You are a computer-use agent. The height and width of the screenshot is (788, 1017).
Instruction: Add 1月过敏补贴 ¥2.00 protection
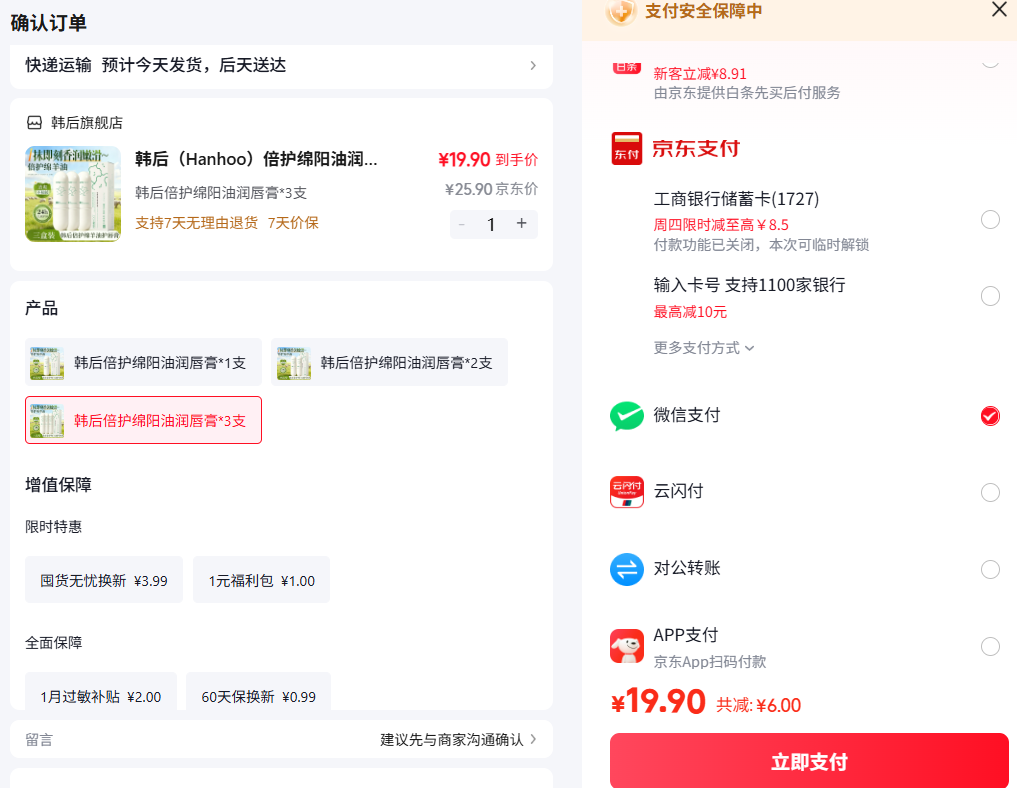[x=101, y=693]
